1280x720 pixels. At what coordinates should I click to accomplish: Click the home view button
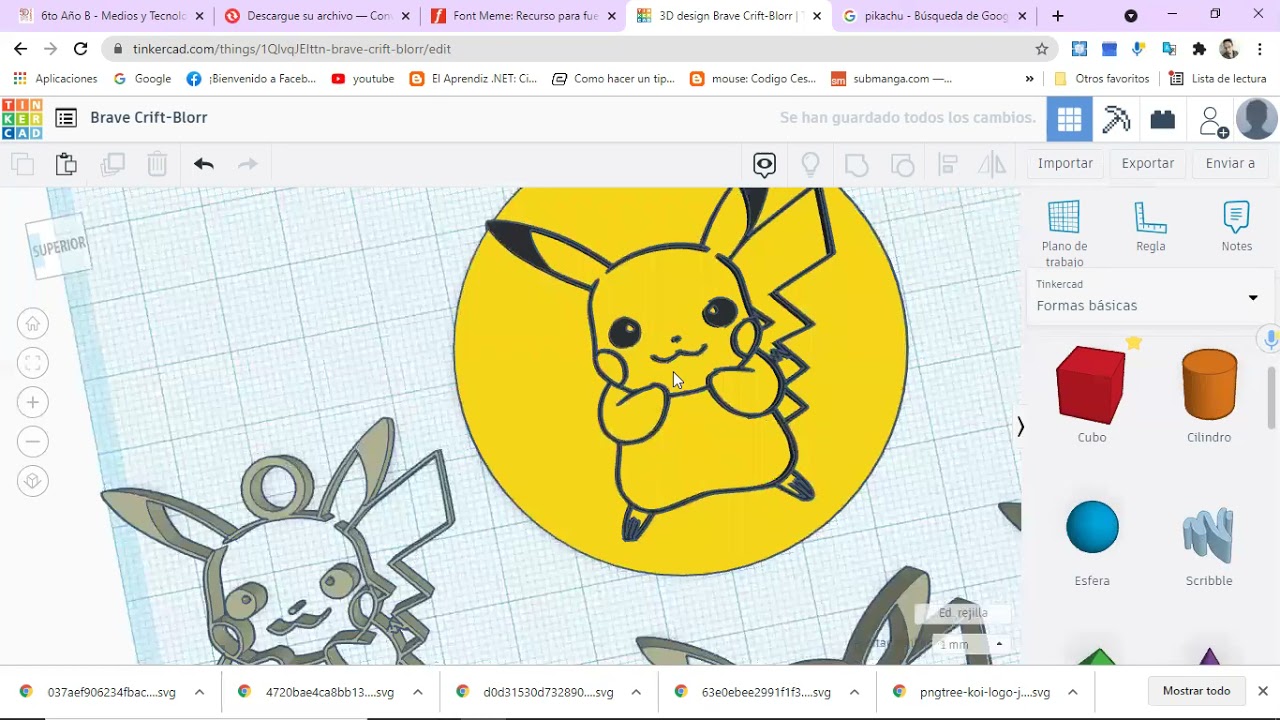pyautogui.click(x=33, y=324)
